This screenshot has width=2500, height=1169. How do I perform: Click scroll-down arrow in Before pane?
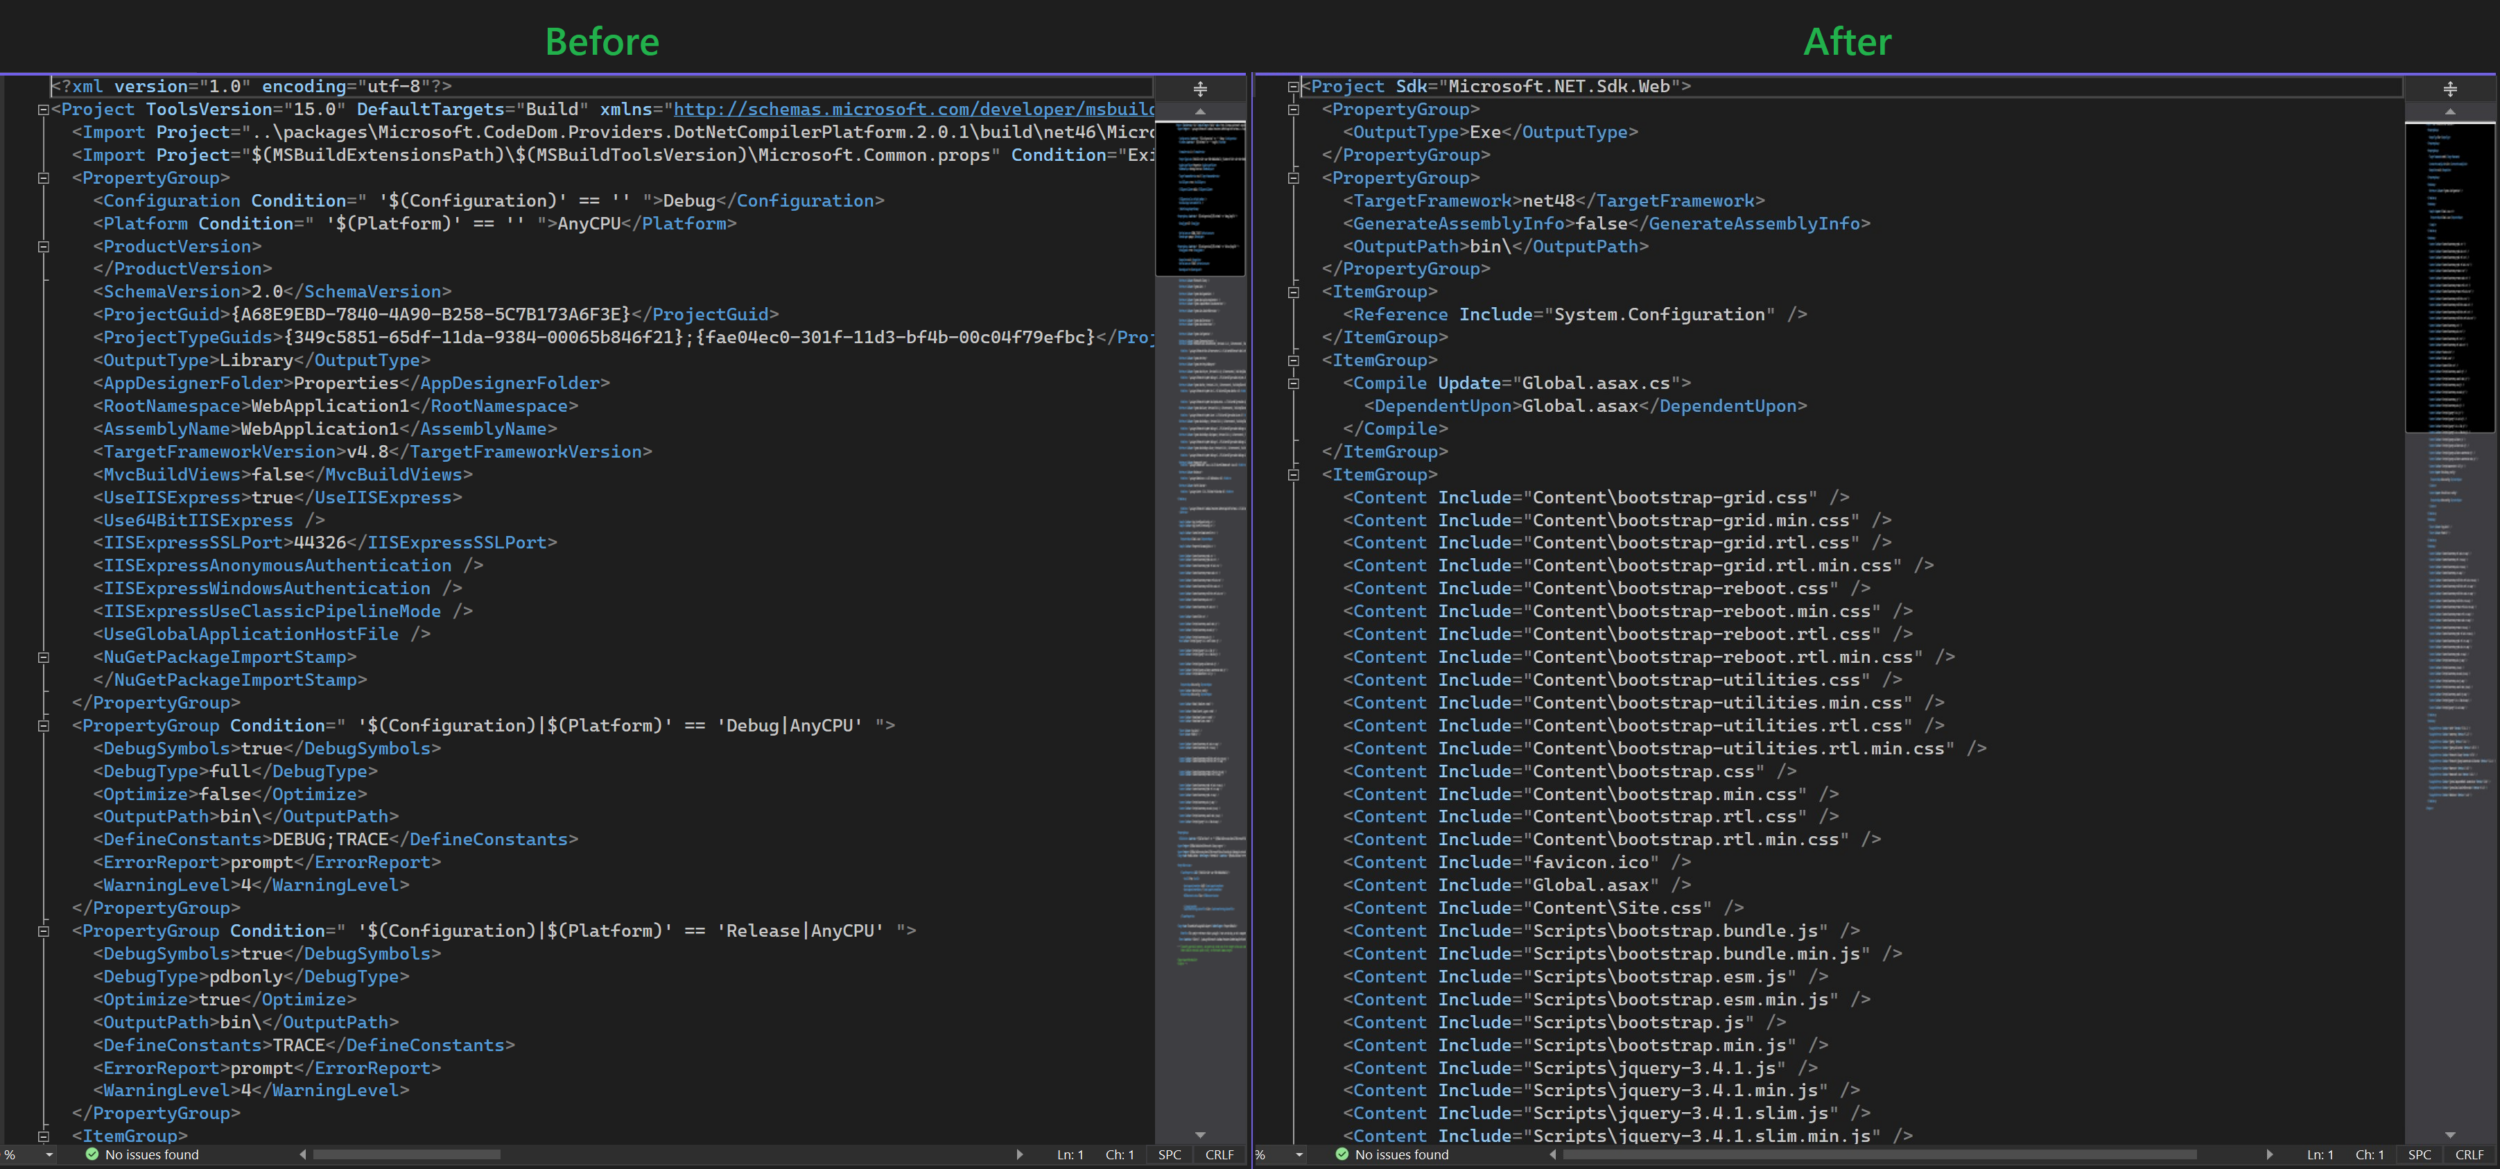(x=1200, y=1135)
